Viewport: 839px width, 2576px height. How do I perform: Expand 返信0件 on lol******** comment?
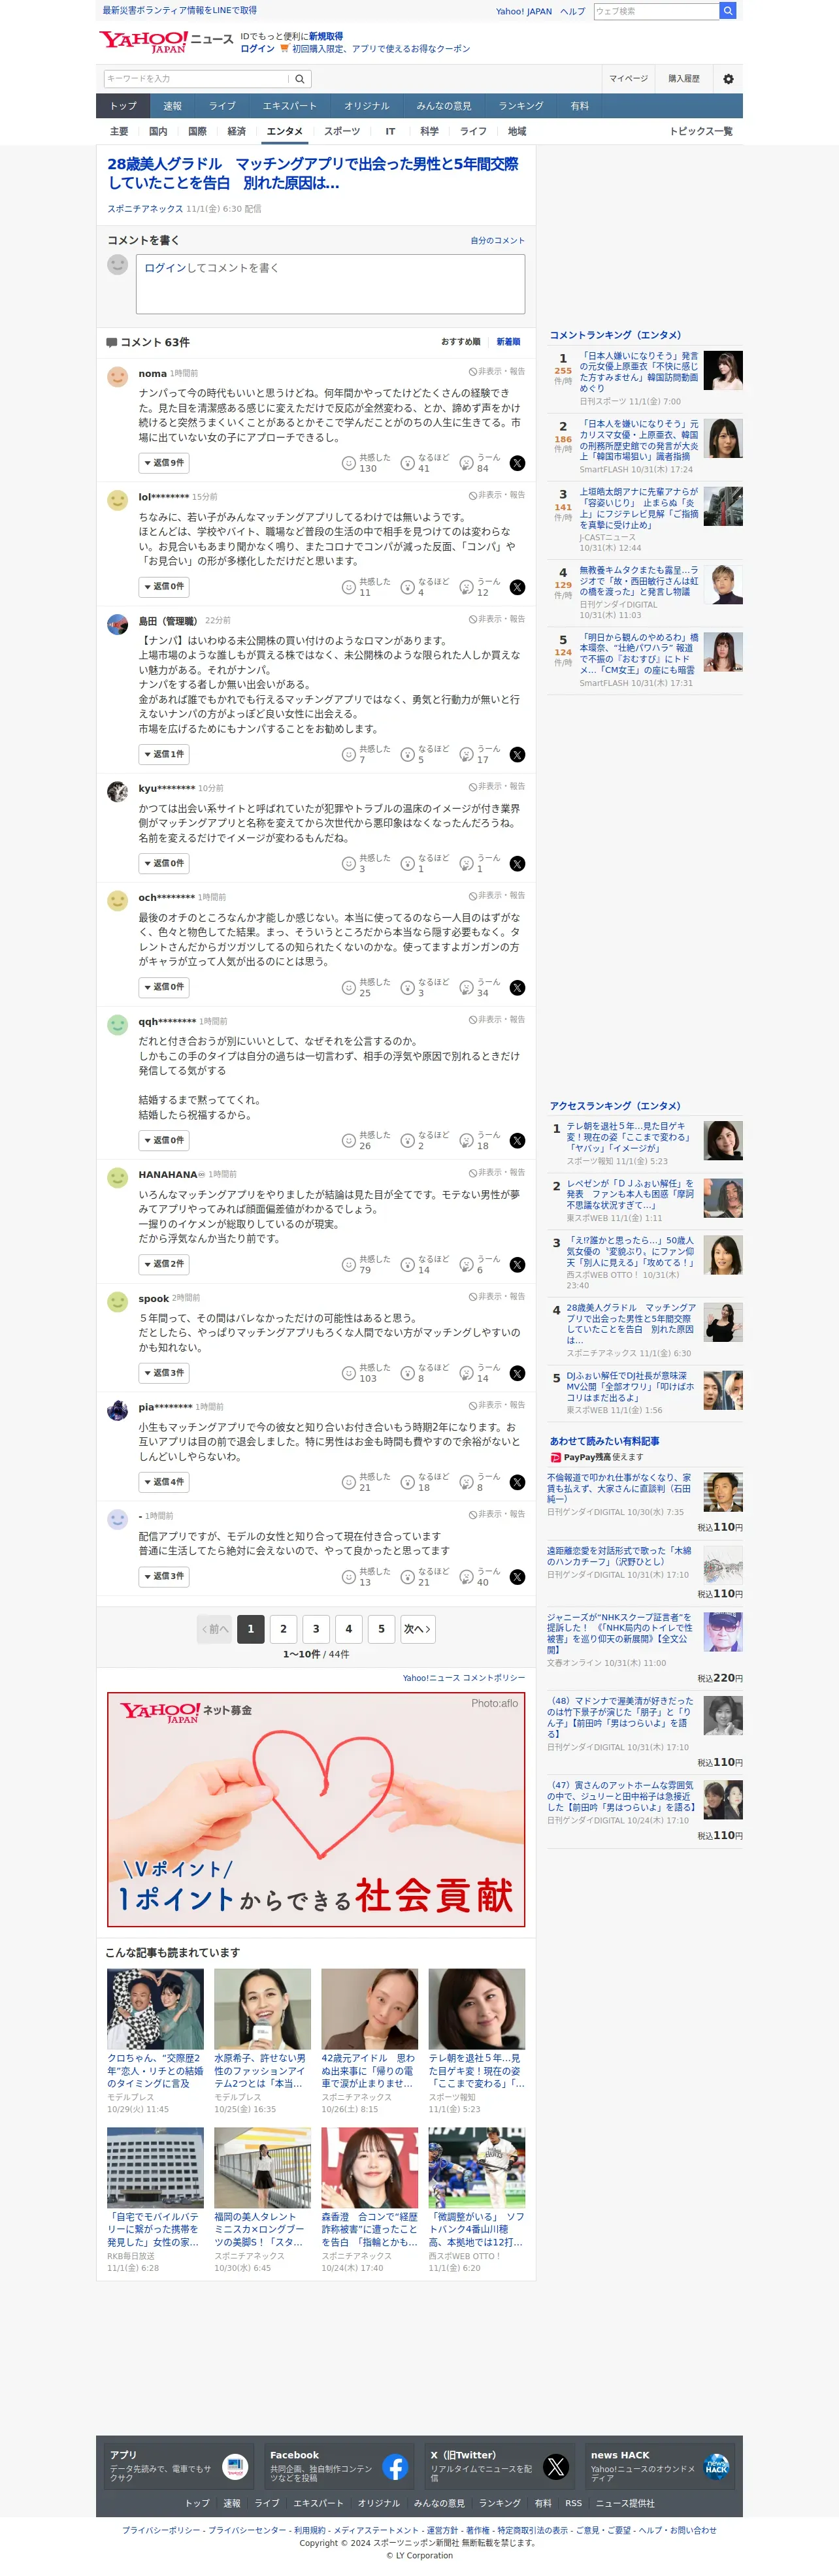(x=164, y=587)
